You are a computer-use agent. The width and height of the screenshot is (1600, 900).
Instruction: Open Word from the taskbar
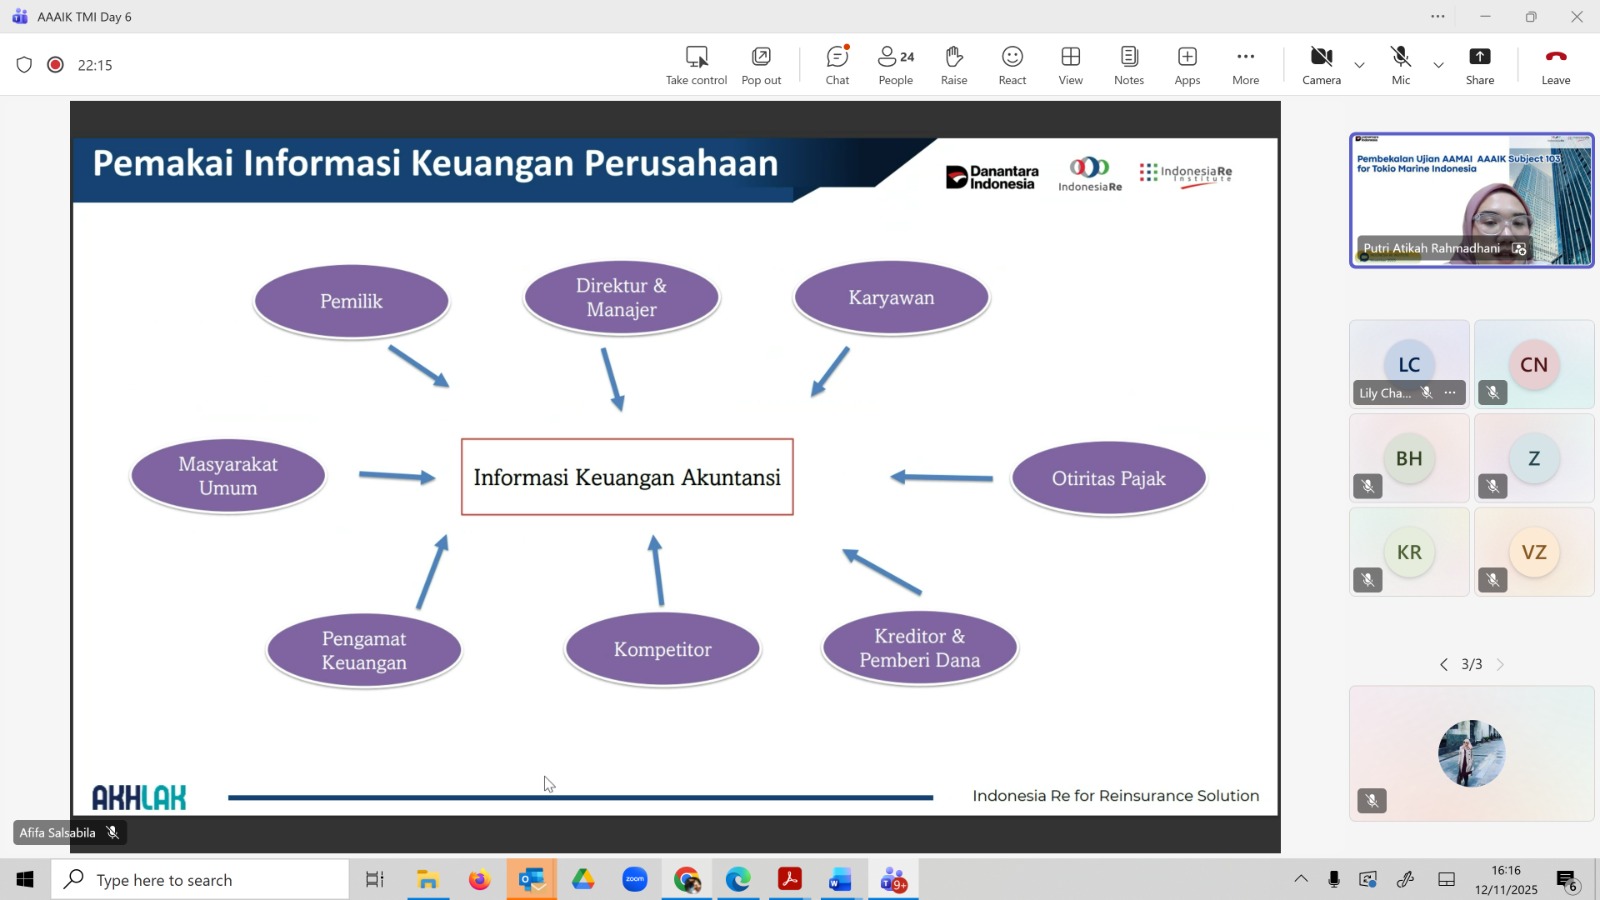(840, 880)
